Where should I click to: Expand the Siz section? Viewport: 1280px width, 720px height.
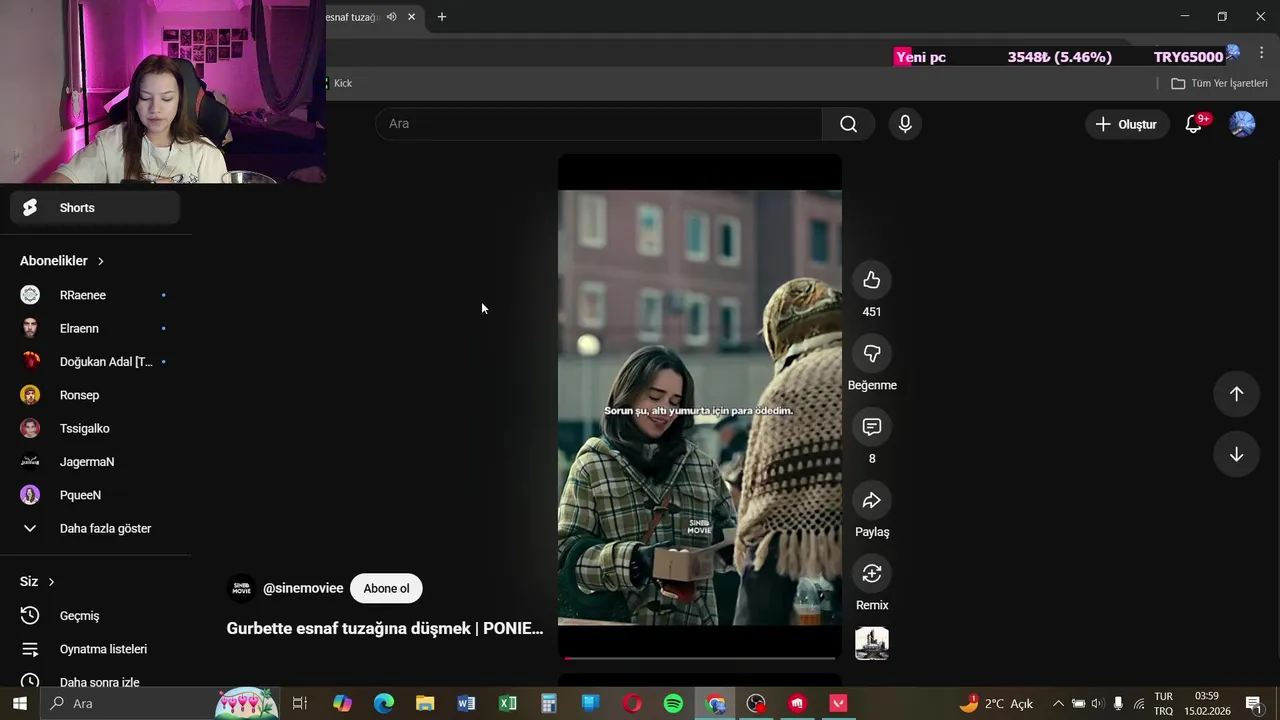[x=38, y=582]
